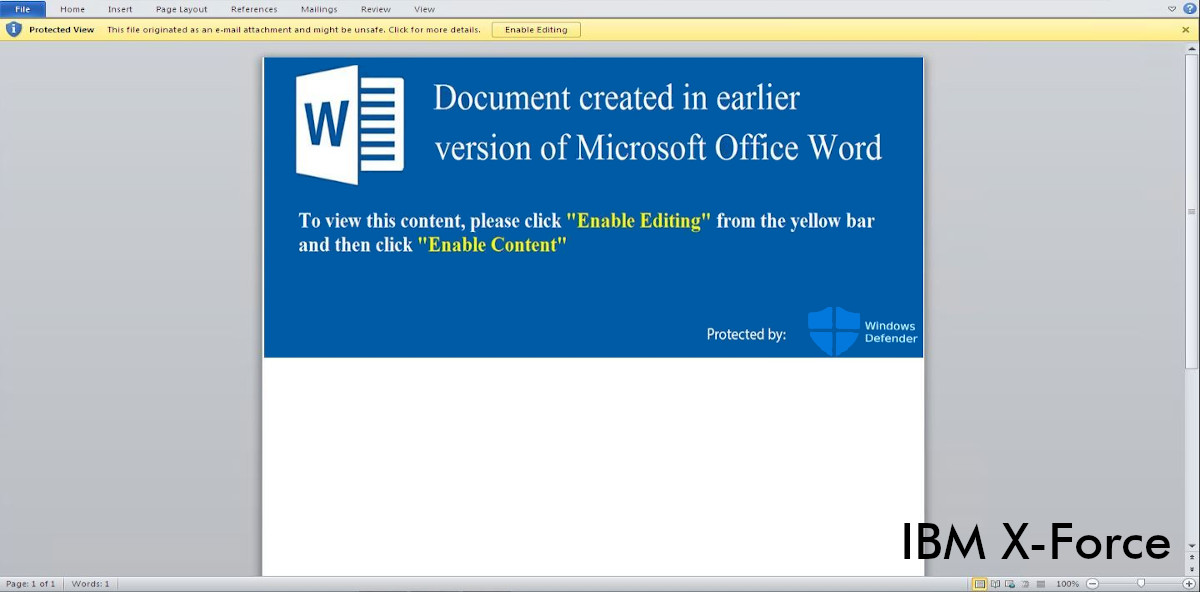
Task: Click the yellow "Enable Editing" text in document
Action: point(639,221)
